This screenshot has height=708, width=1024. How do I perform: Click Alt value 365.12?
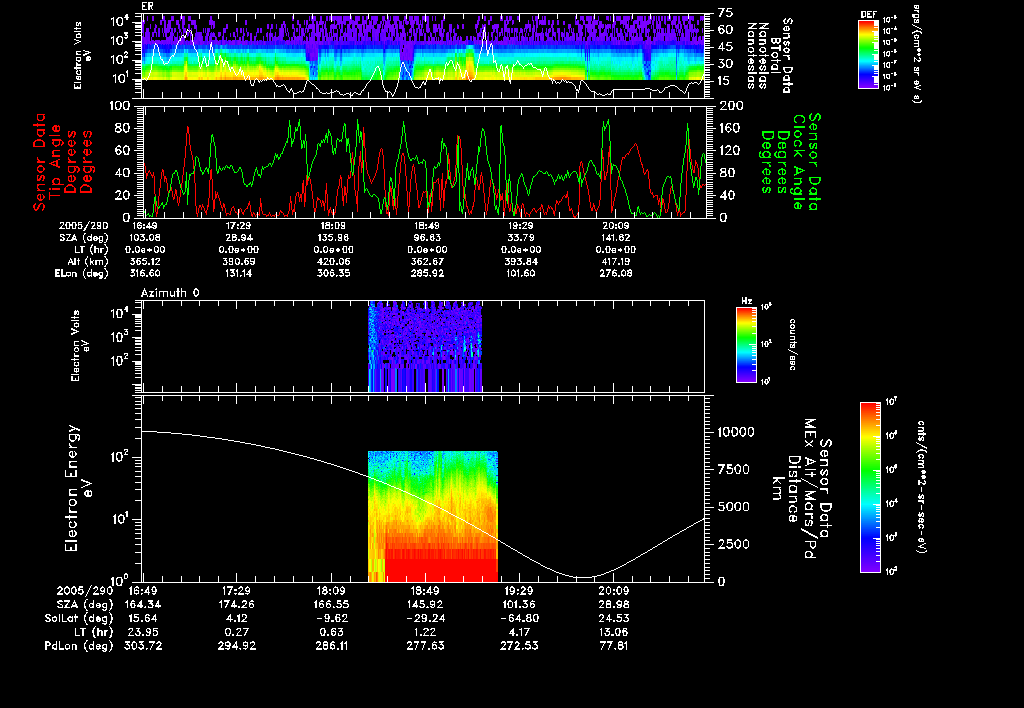[145, 261]
